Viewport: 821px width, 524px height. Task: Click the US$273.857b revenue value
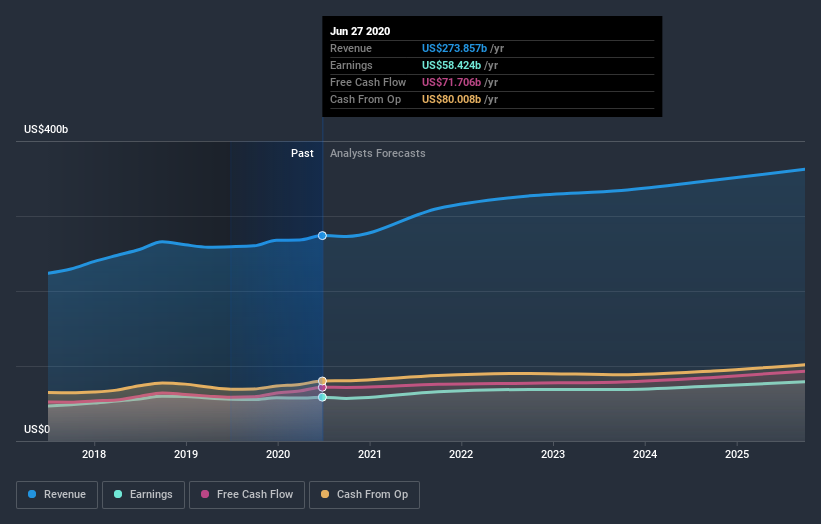coord(454,48)
